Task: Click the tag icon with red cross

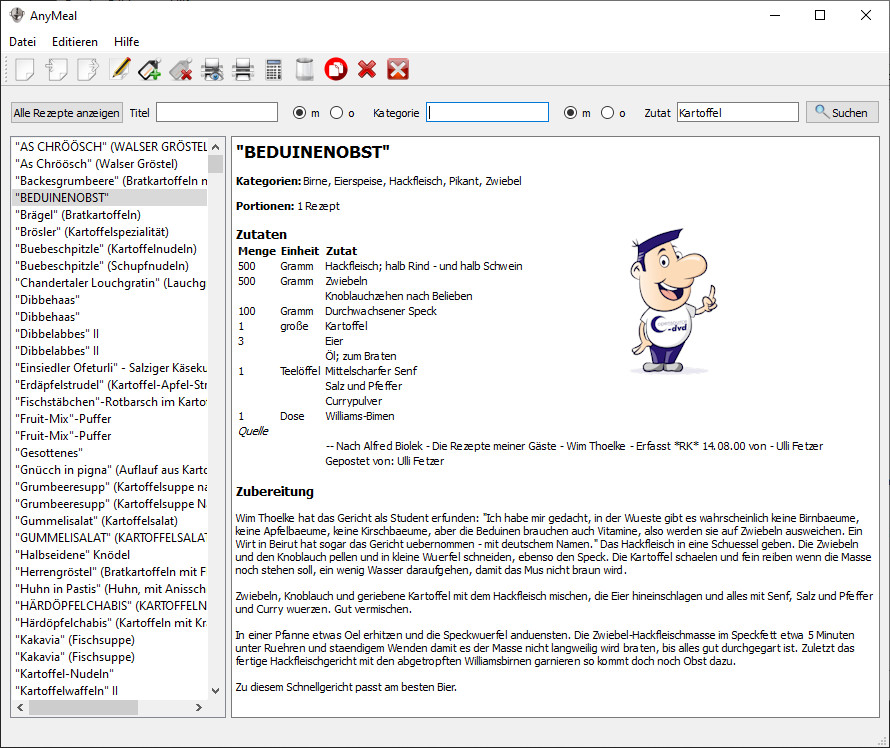Action: click(x=181, y=69)
